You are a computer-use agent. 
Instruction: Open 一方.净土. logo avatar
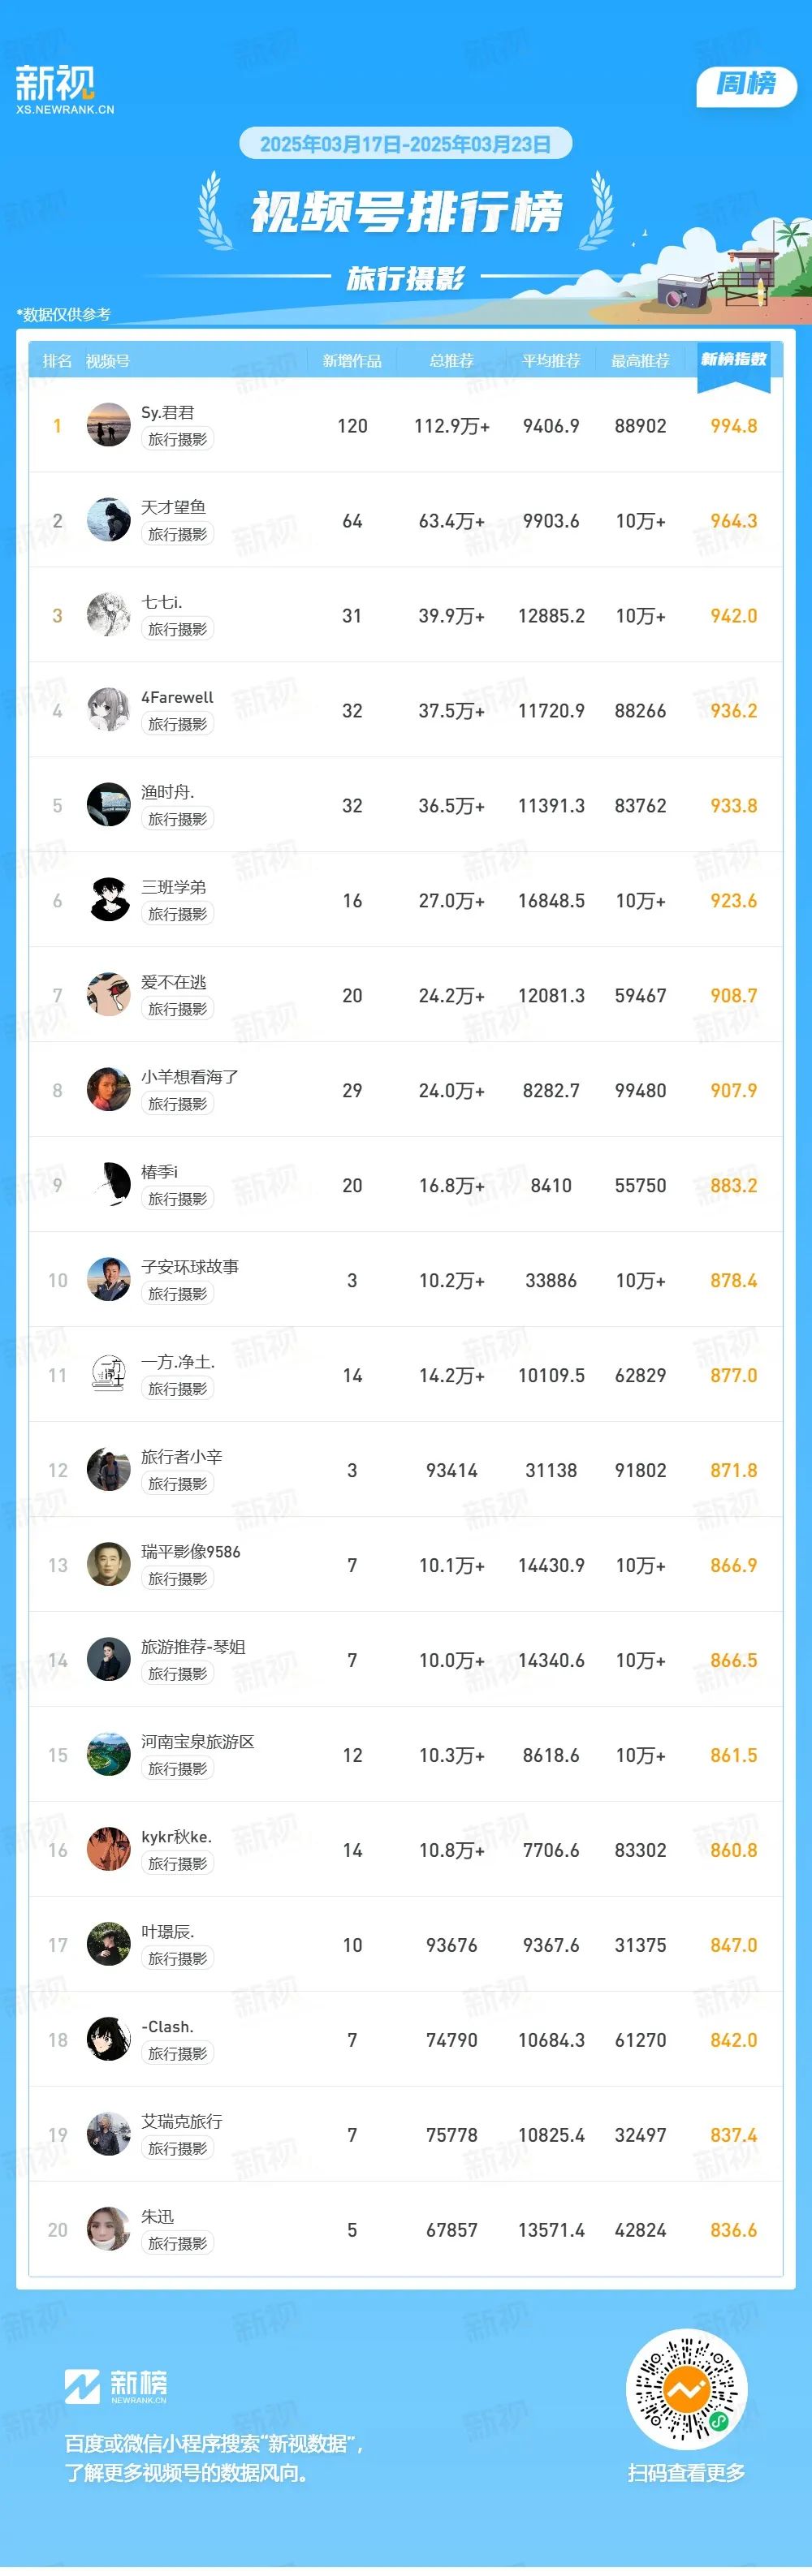point(108,1375)
